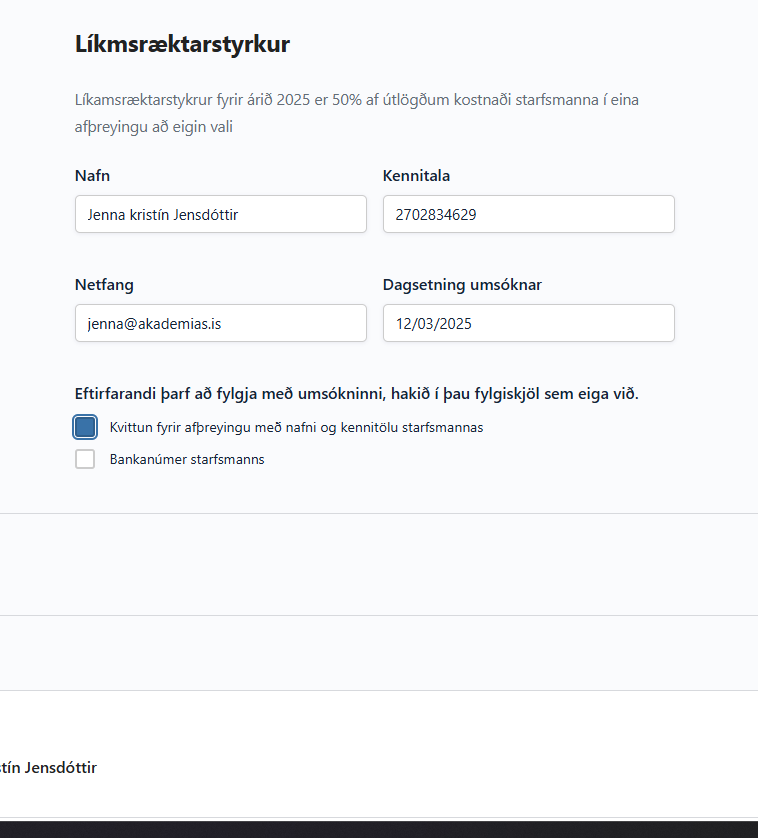
Task: Click the Nafn field label
Action: (92, 176)
